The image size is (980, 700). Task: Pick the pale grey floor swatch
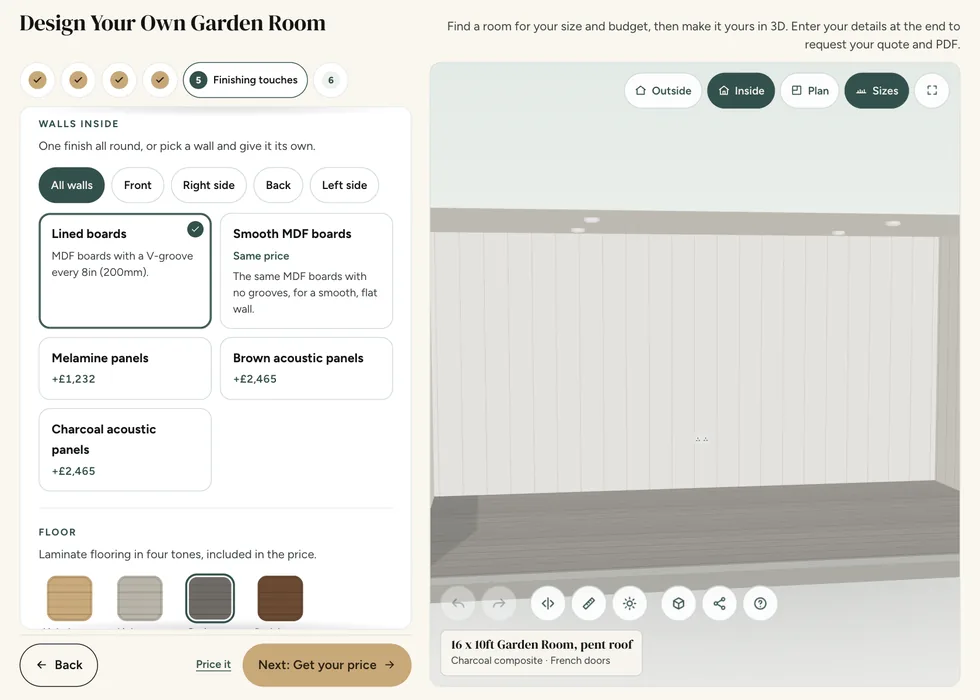pos(140,598)
